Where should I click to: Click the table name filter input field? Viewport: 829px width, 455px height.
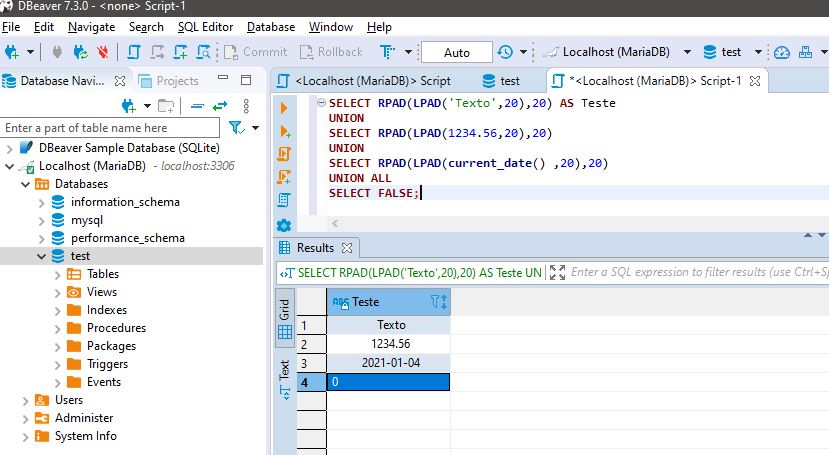(x=110, y=128)
